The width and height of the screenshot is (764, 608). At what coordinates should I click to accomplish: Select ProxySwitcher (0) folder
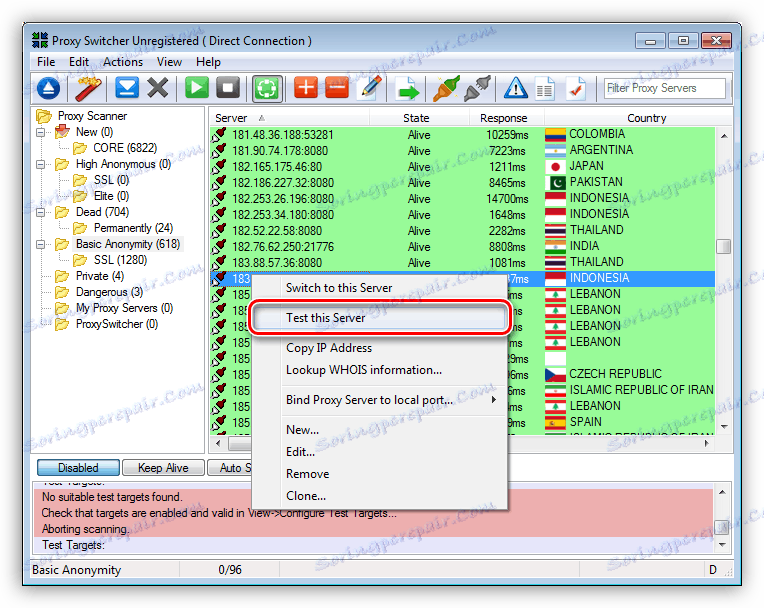point(106,324)
